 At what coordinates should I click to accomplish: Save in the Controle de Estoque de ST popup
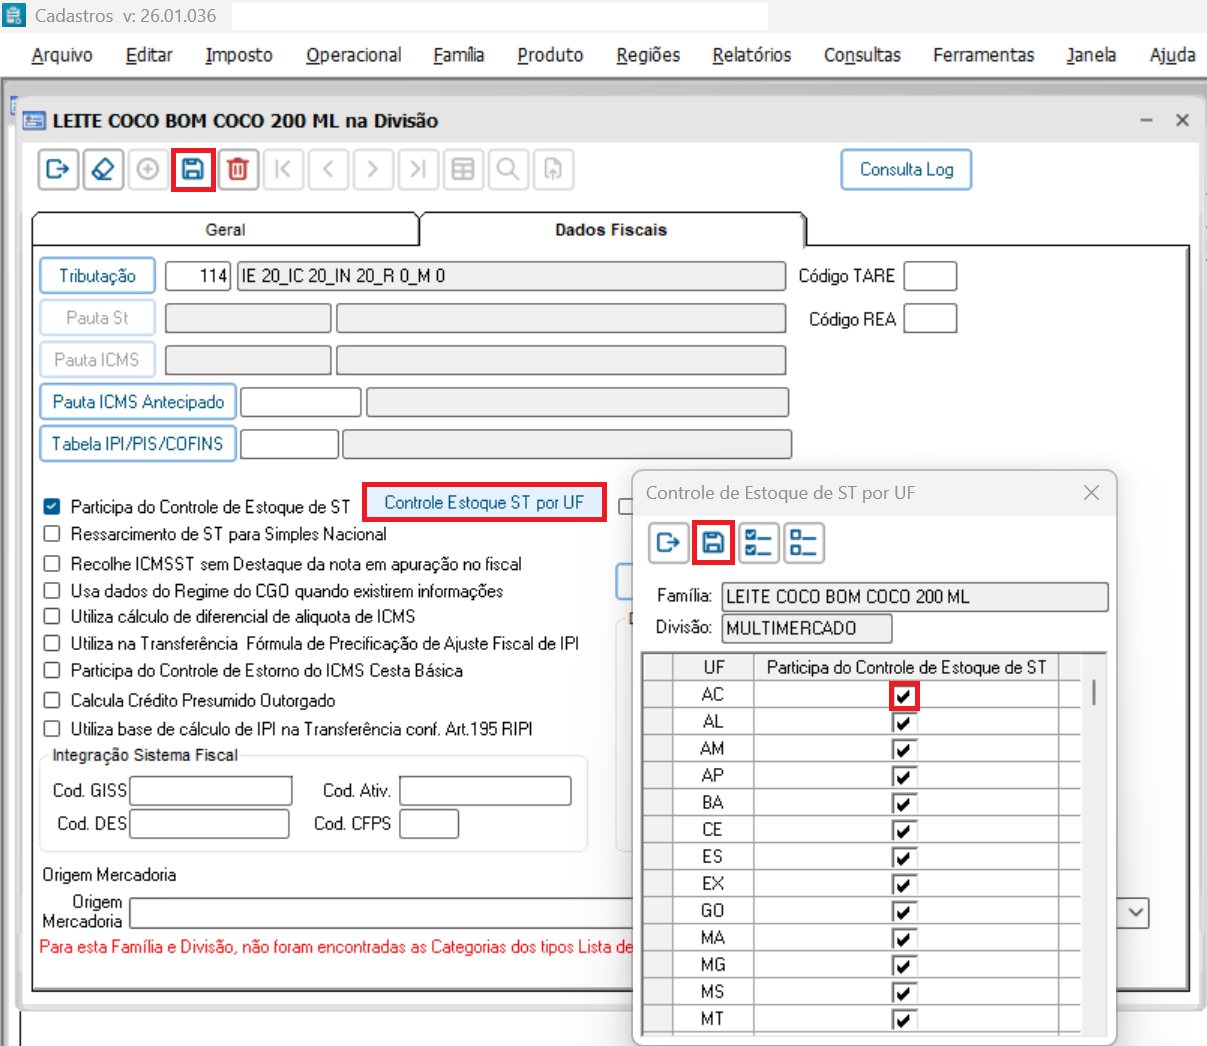(713, 543)
